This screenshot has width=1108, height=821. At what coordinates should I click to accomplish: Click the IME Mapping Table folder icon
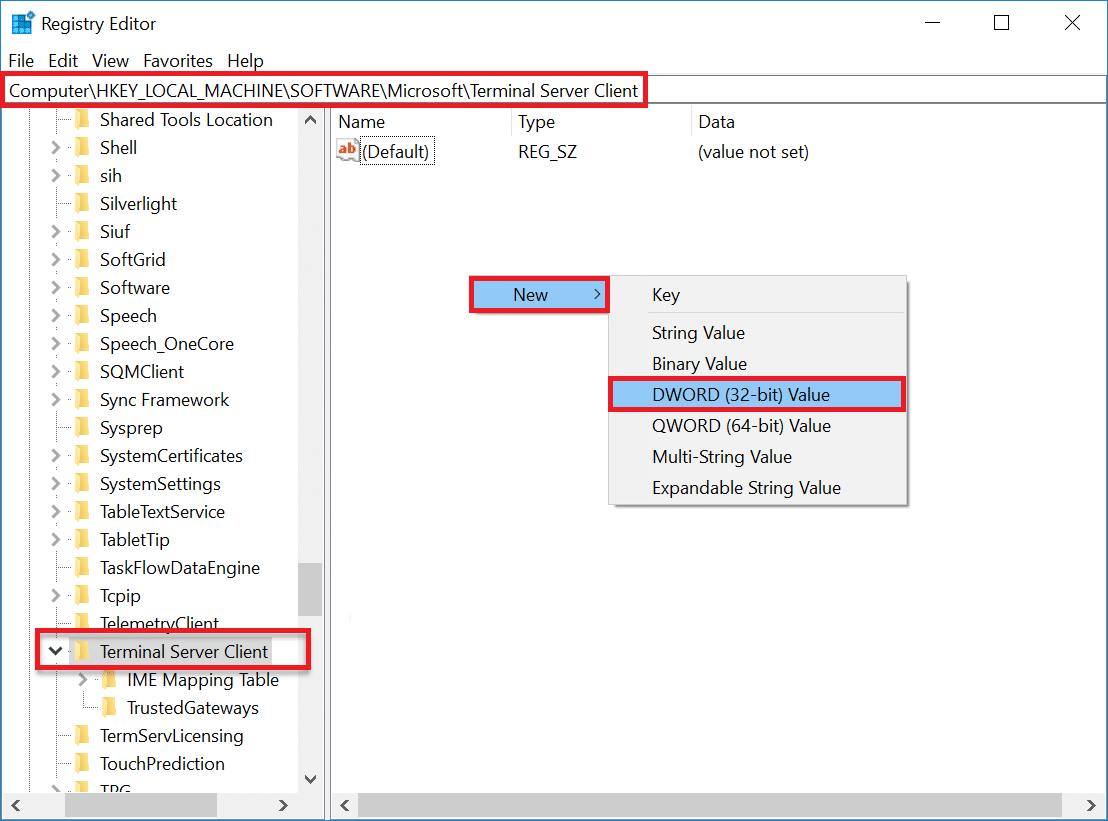tap(110, 679)
